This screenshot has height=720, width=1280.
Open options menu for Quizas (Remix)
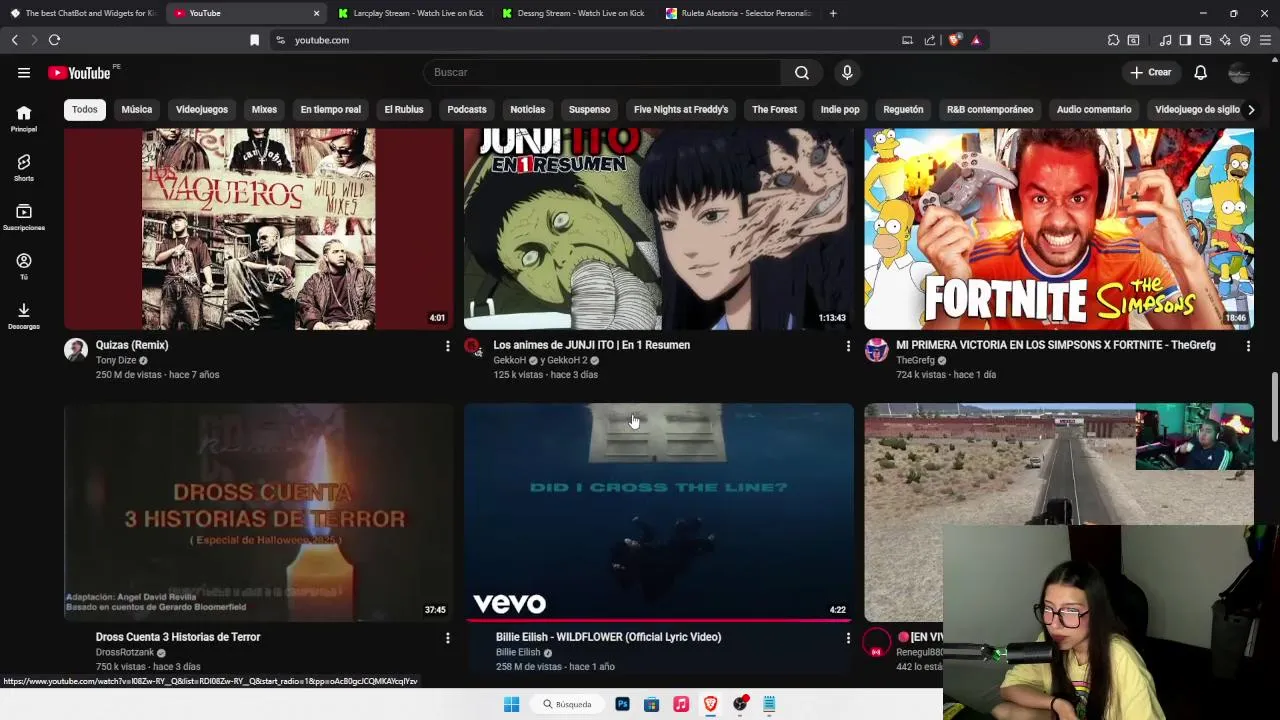click(447, 346)
